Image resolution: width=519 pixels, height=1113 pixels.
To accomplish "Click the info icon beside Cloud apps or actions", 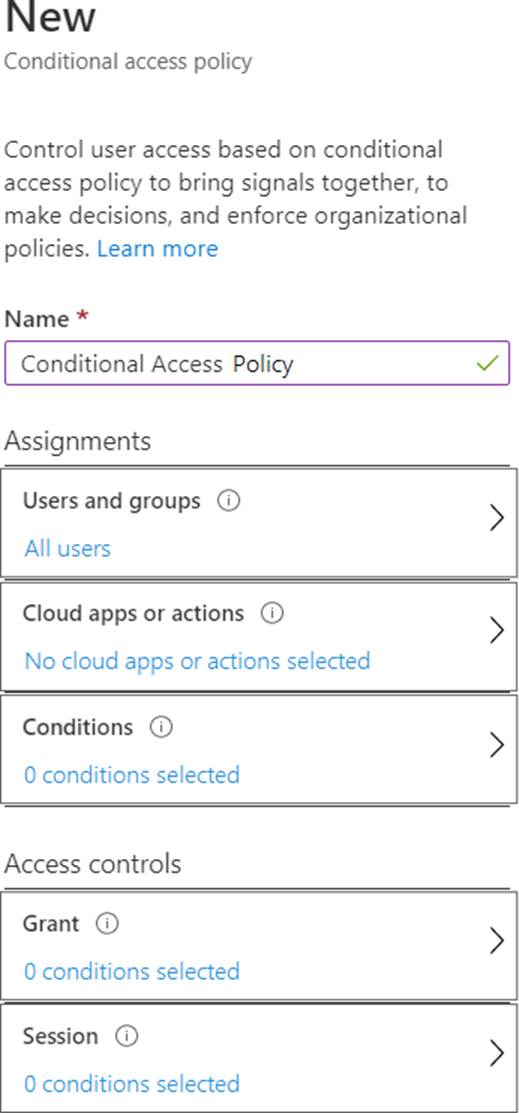I will coord(272,613).
